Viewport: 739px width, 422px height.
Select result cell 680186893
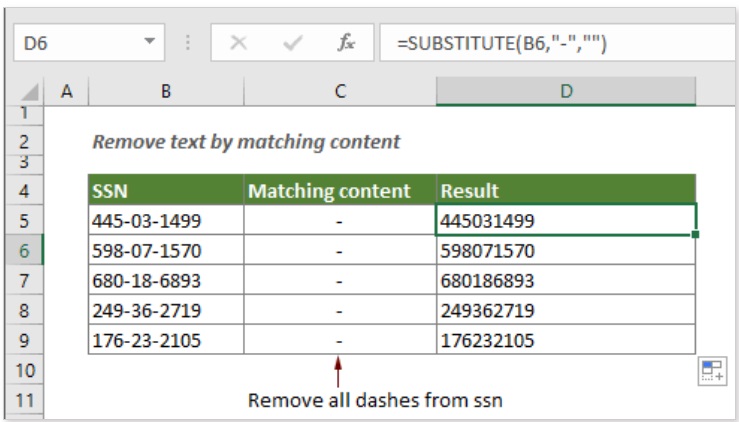[x=566, y=281]
